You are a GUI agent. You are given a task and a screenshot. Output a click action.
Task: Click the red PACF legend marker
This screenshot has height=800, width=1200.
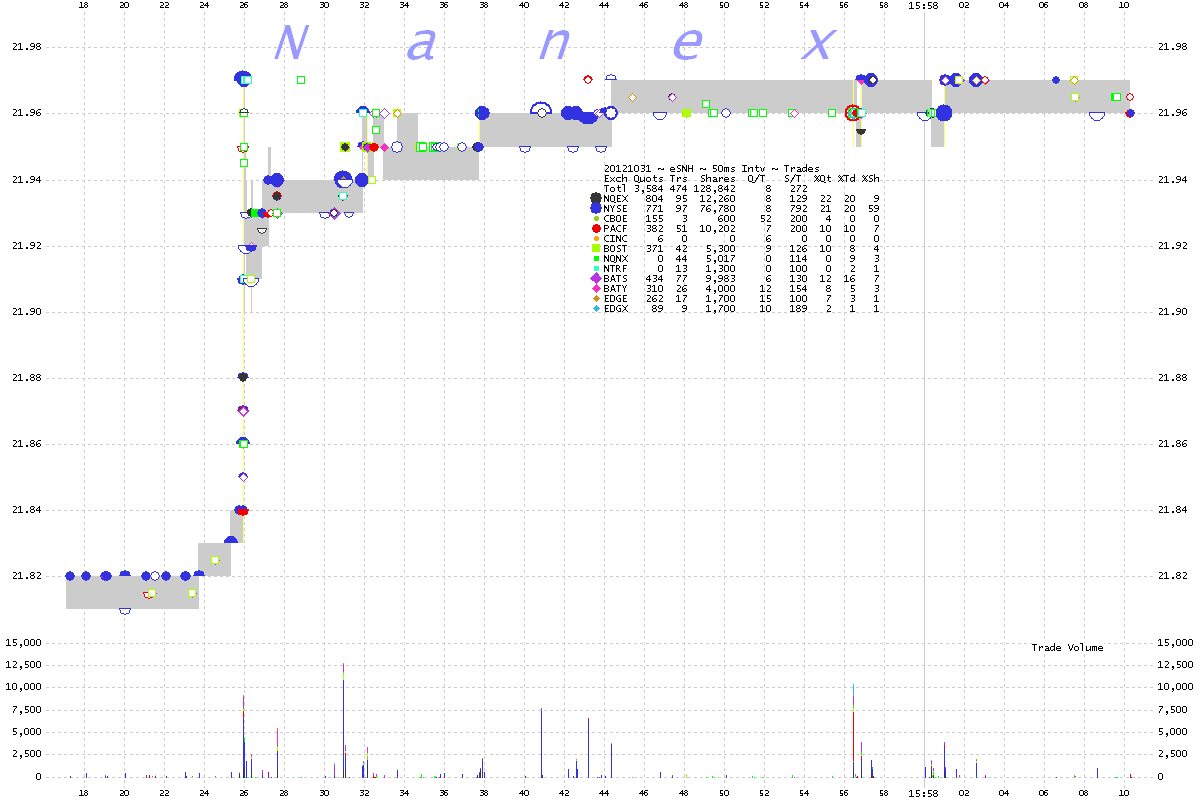(596, 228)
